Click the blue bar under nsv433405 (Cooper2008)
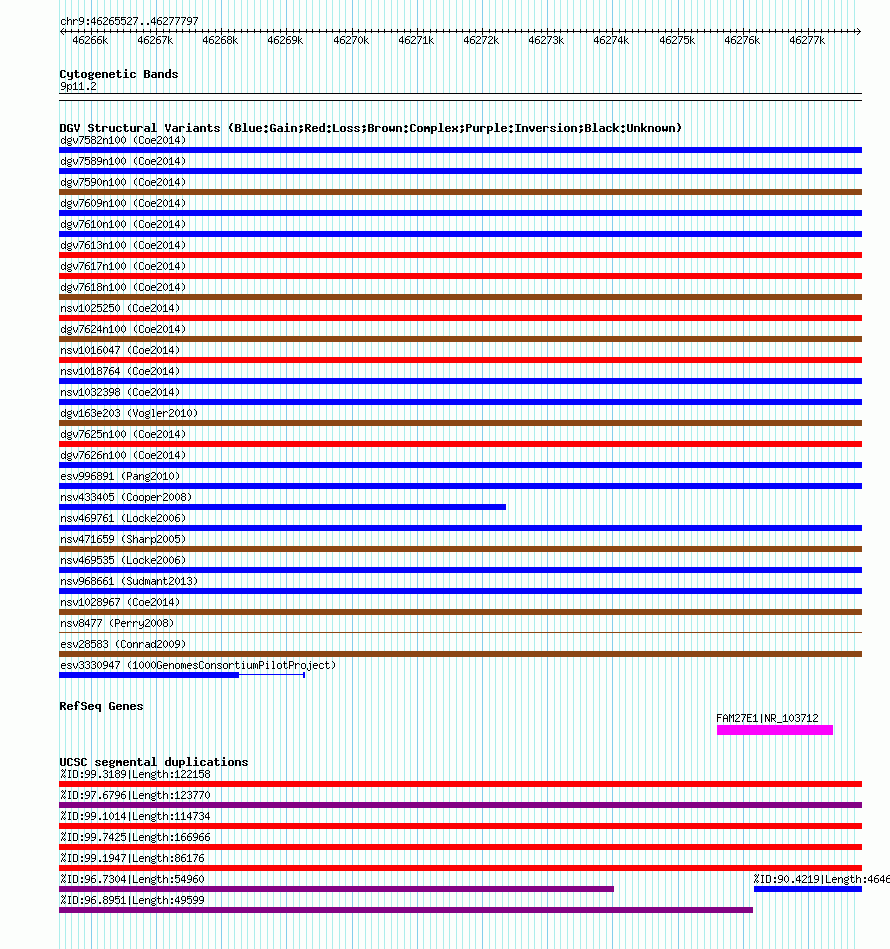Screen dimensions: 890x949 tap(283, 507)
